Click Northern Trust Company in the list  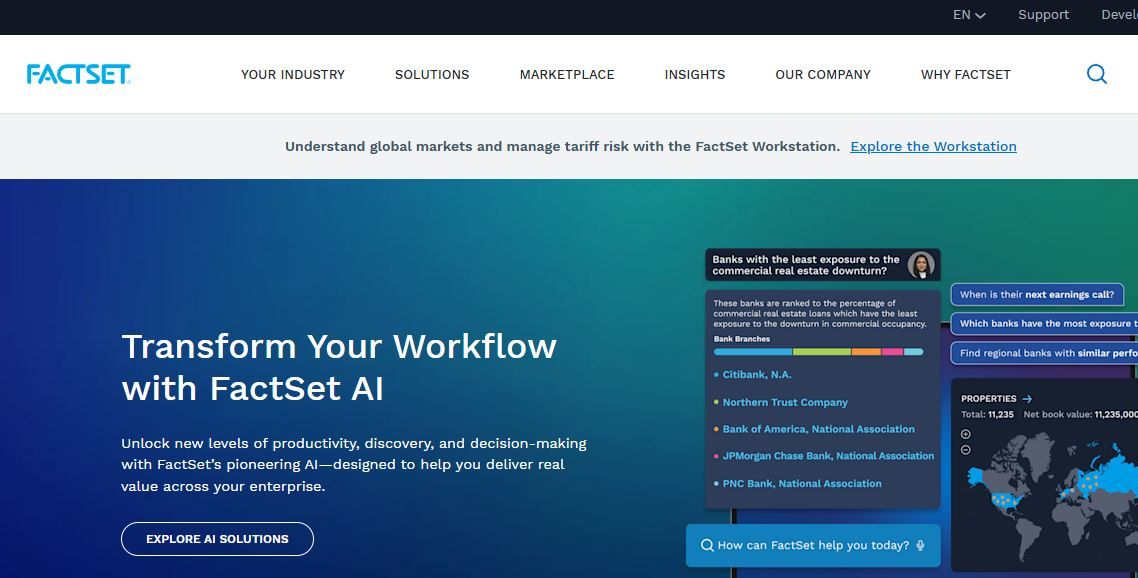pos(785,402)
